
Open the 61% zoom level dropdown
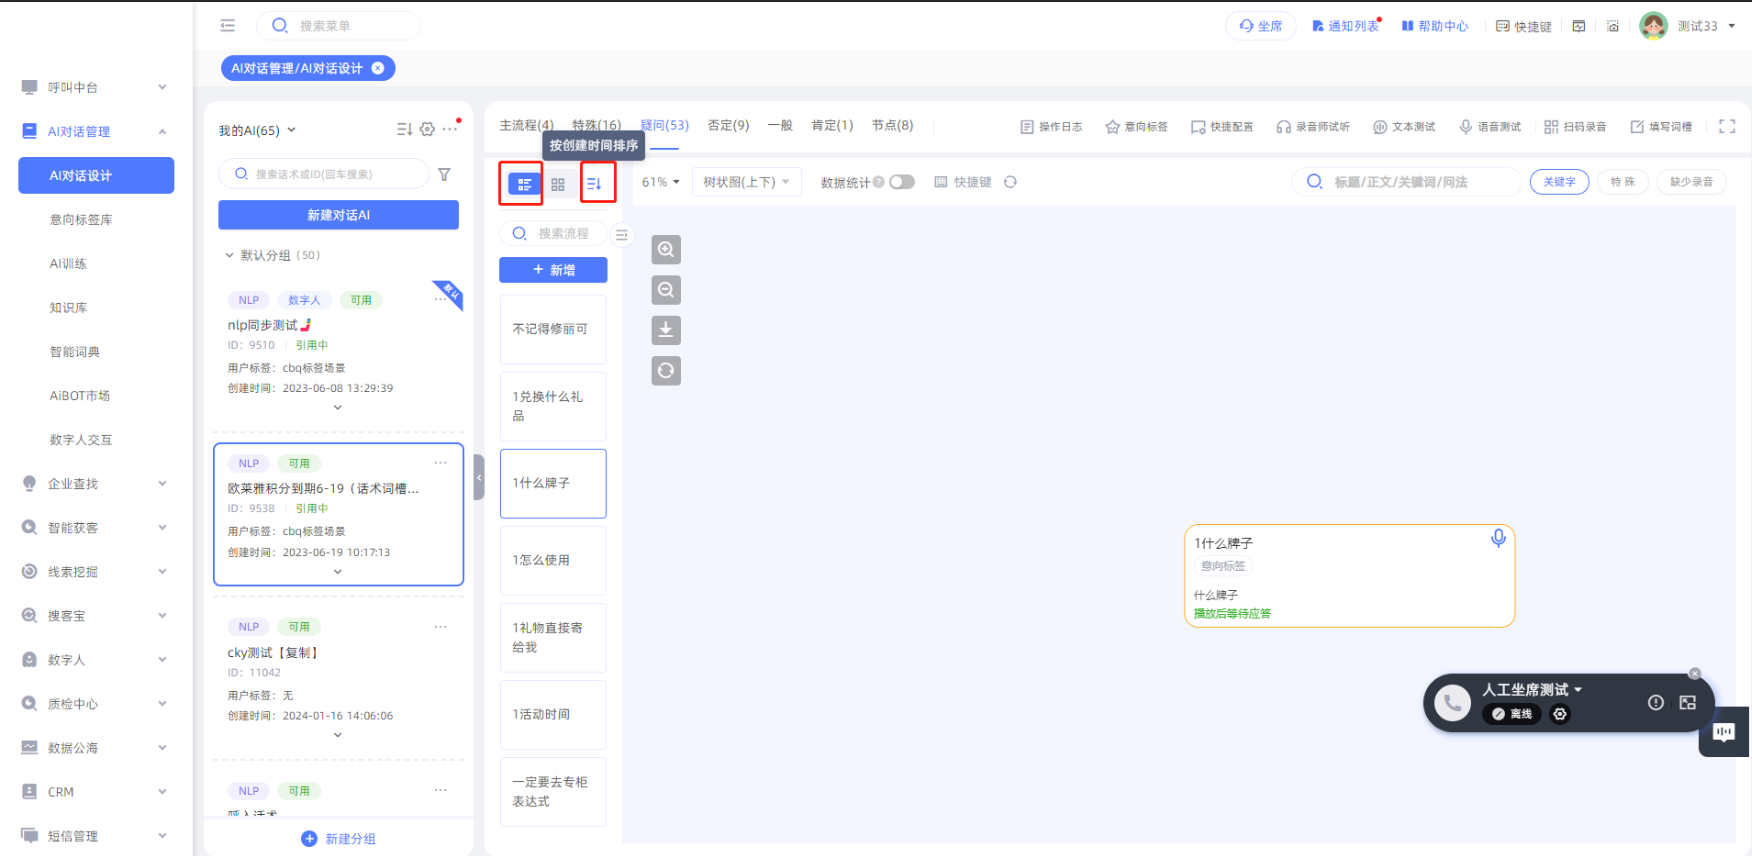(660, 182)
